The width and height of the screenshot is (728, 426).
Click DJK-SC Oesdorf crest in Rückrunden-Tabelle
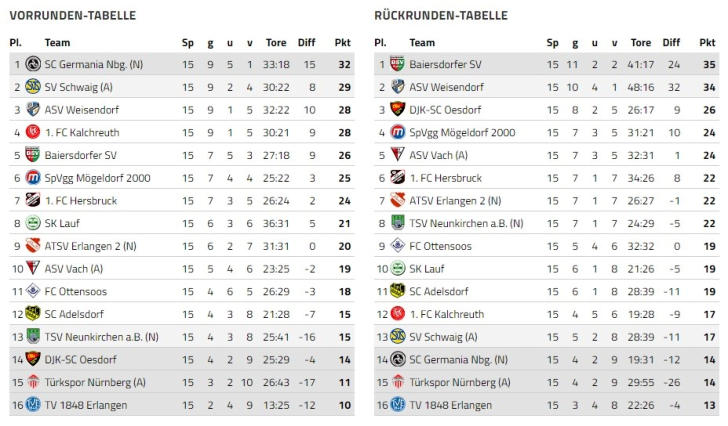tap(398, 109)
